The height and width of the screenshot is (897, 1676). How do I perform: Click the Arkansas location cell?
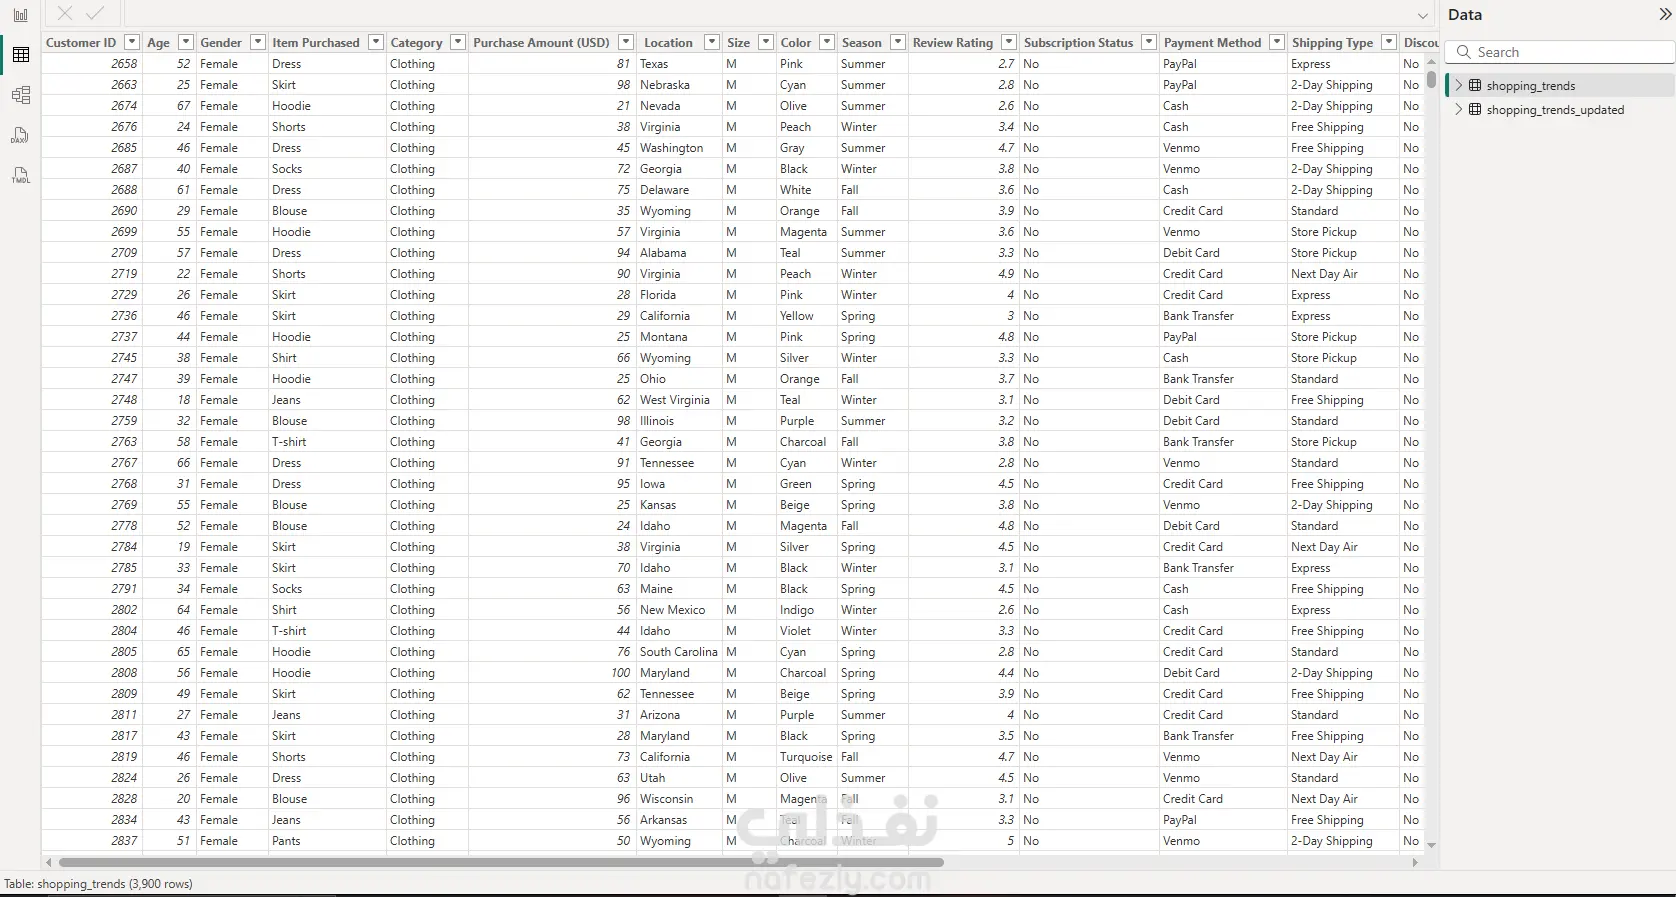(x=678, y=819)
